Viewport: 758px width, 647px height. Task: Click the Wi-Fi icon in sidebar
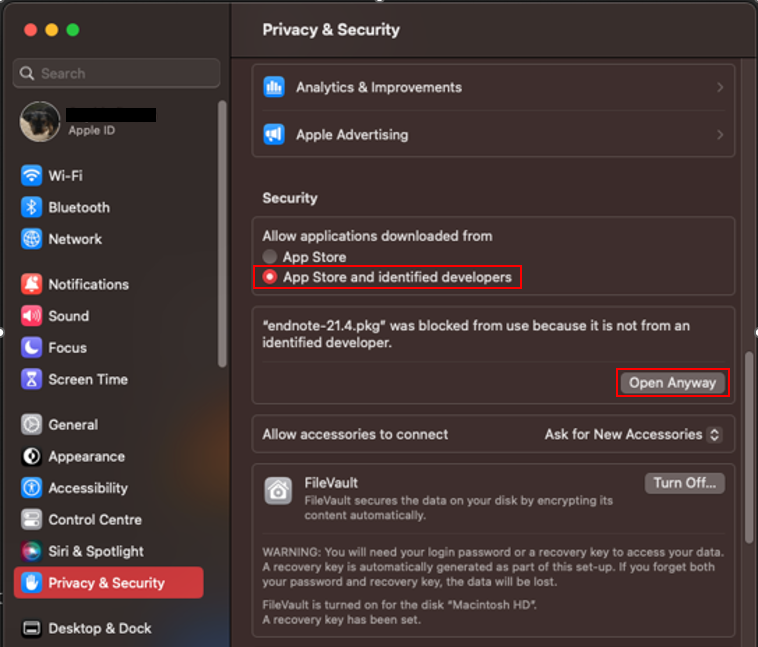pos(32,176)
